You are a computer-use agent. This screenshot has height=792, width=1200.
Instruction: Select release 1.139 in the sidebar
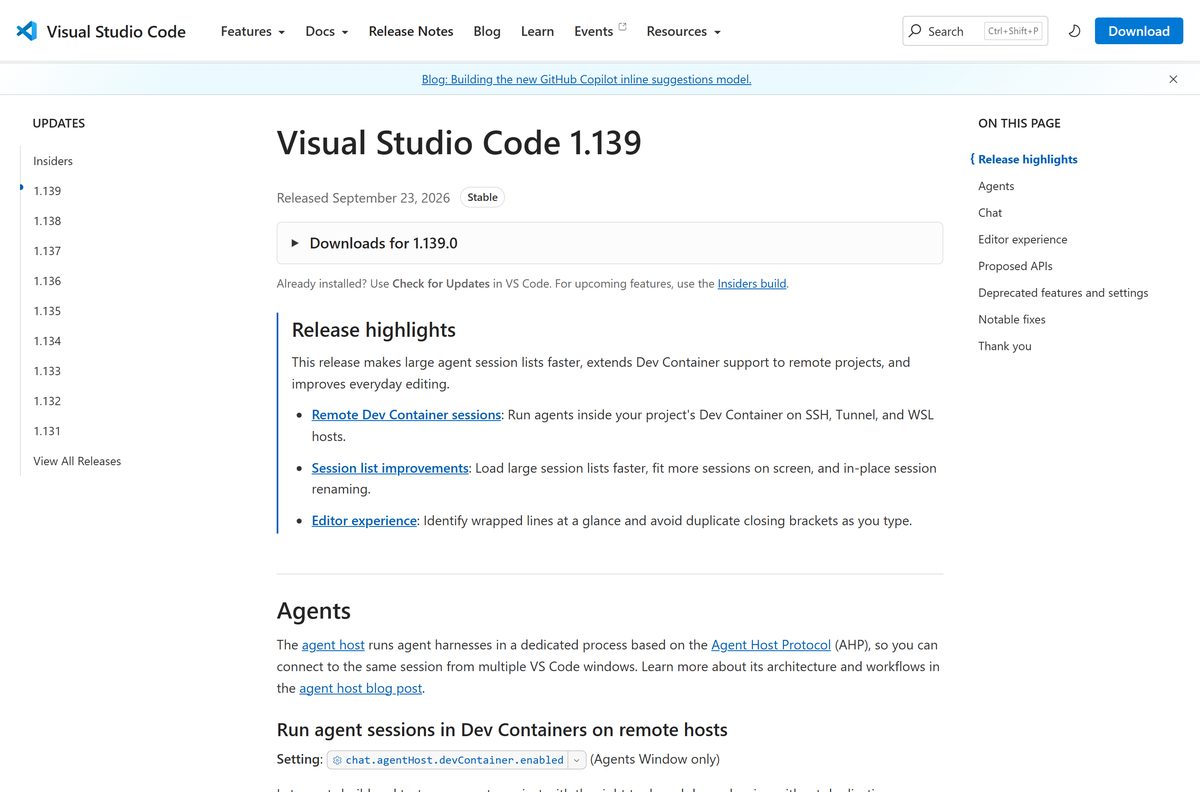coord(47,191)
